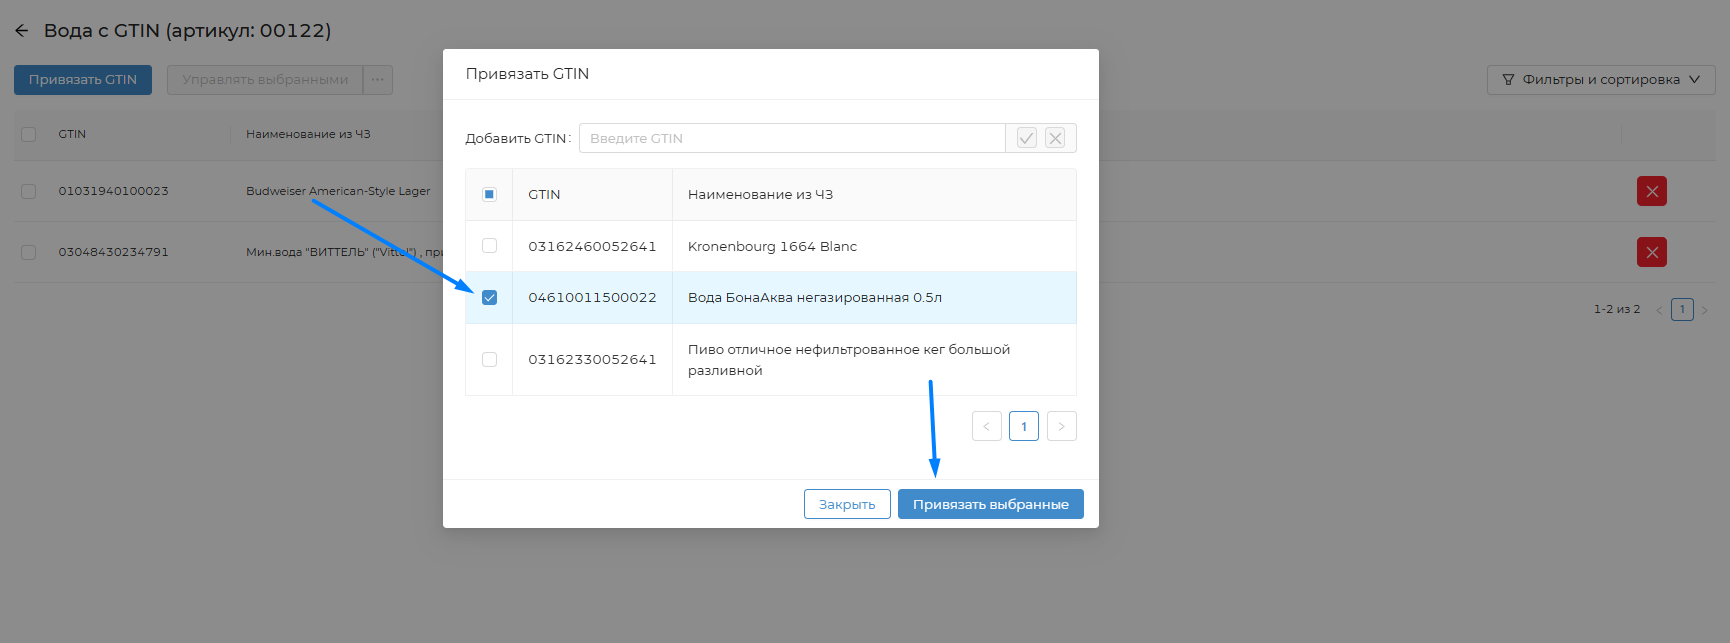
Task: Check the Kronenbourg 1664 Blanc row
Action: 489,246
